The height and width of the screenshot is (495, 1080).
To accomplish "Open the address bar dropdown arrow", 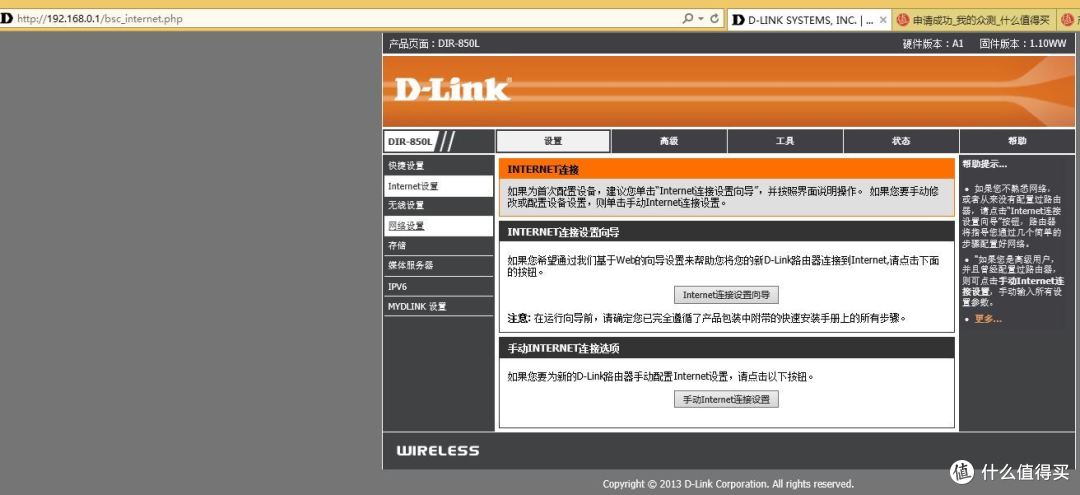I will (x=700, y=19).
